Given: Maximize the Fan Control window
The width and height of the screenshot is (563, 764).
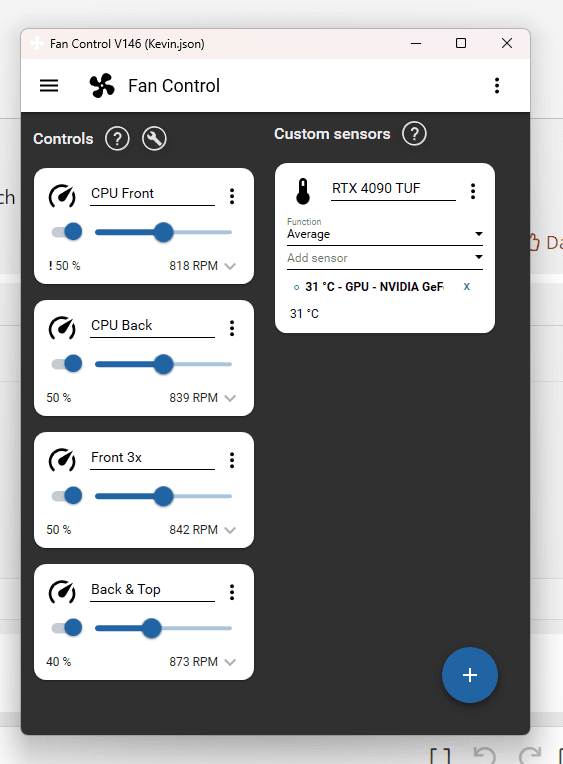Looking at the screenshot, I should 461,43.
